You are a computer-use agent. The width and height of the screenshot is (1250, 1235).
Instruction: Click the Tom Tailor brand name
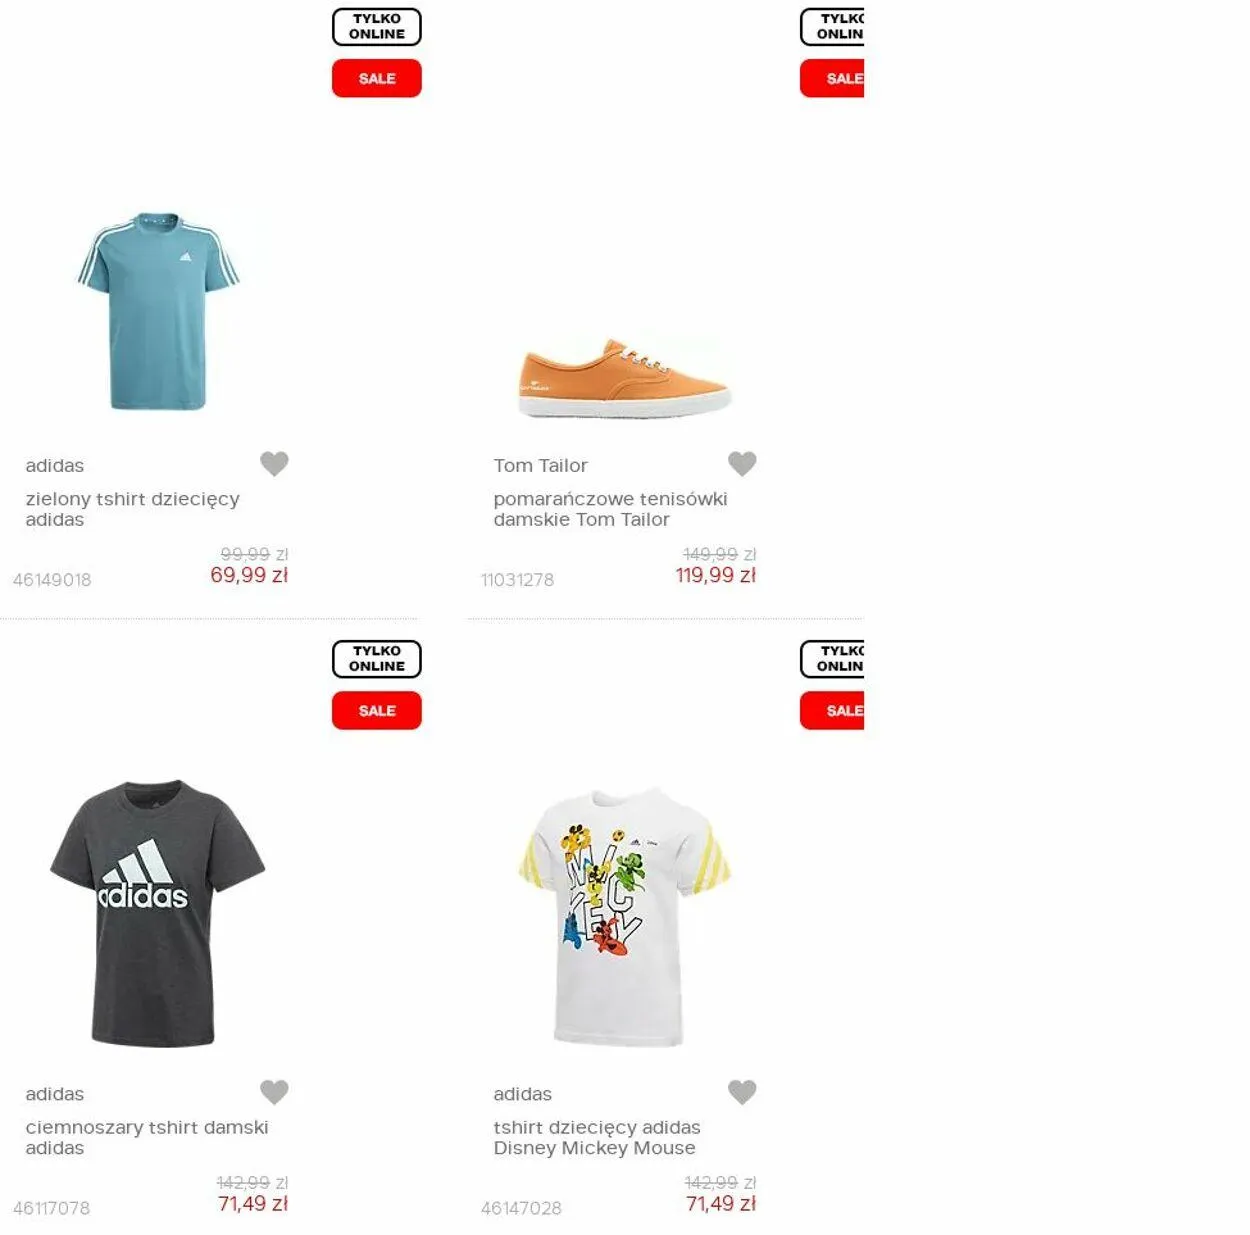coord(540,465)
